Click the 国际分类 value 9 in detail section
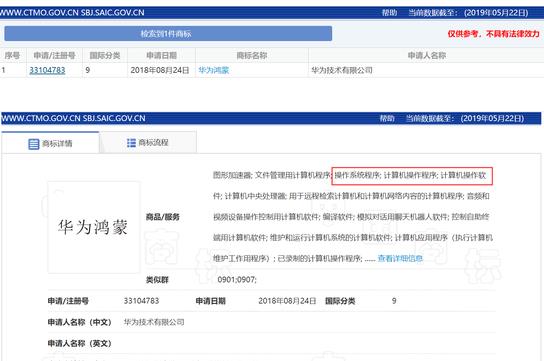Screen dimensions: 544x361 coord(394,301)
